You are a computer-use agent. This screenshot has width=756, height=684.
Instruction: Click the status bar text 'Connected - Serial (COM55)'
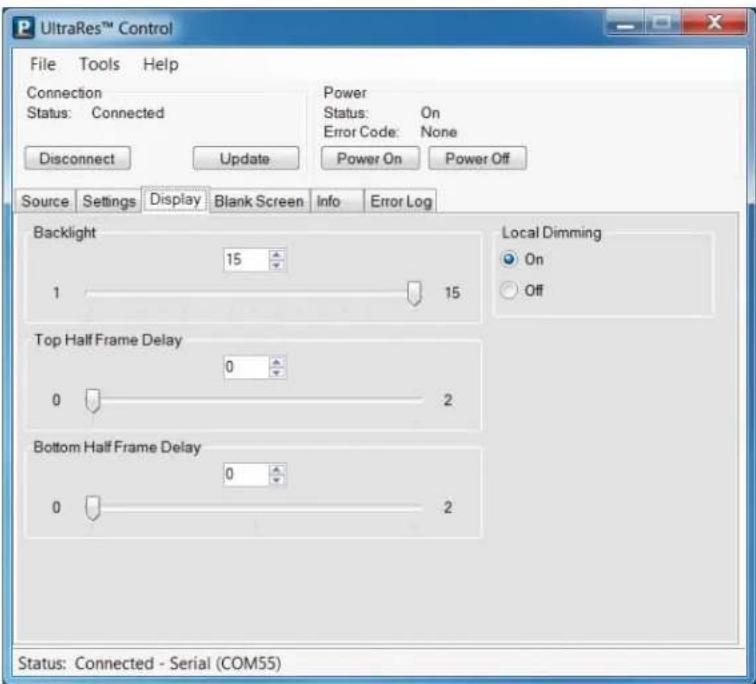tap(178, 663)
